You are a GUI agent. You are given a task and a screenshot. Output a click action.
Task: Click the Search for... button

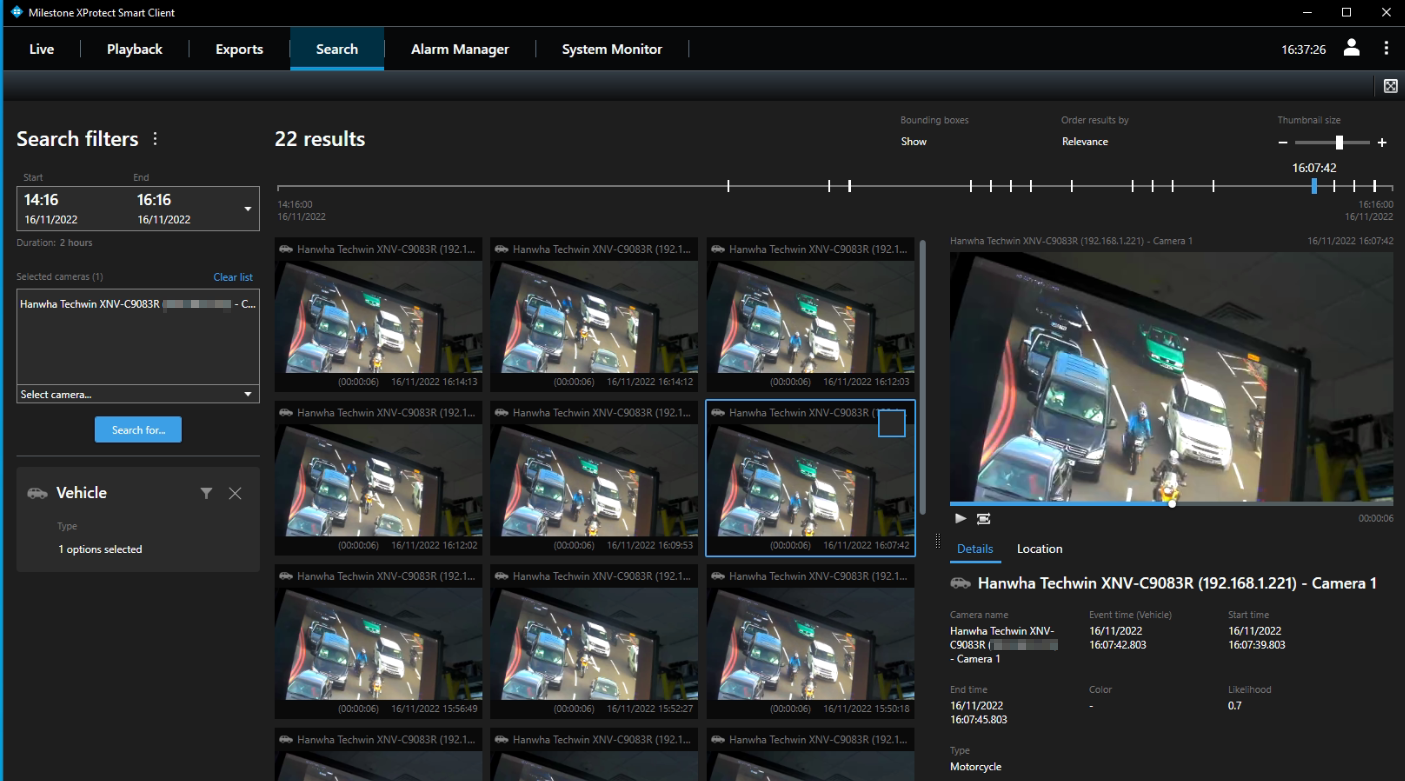pyautogui.click(x=138, y=430)
